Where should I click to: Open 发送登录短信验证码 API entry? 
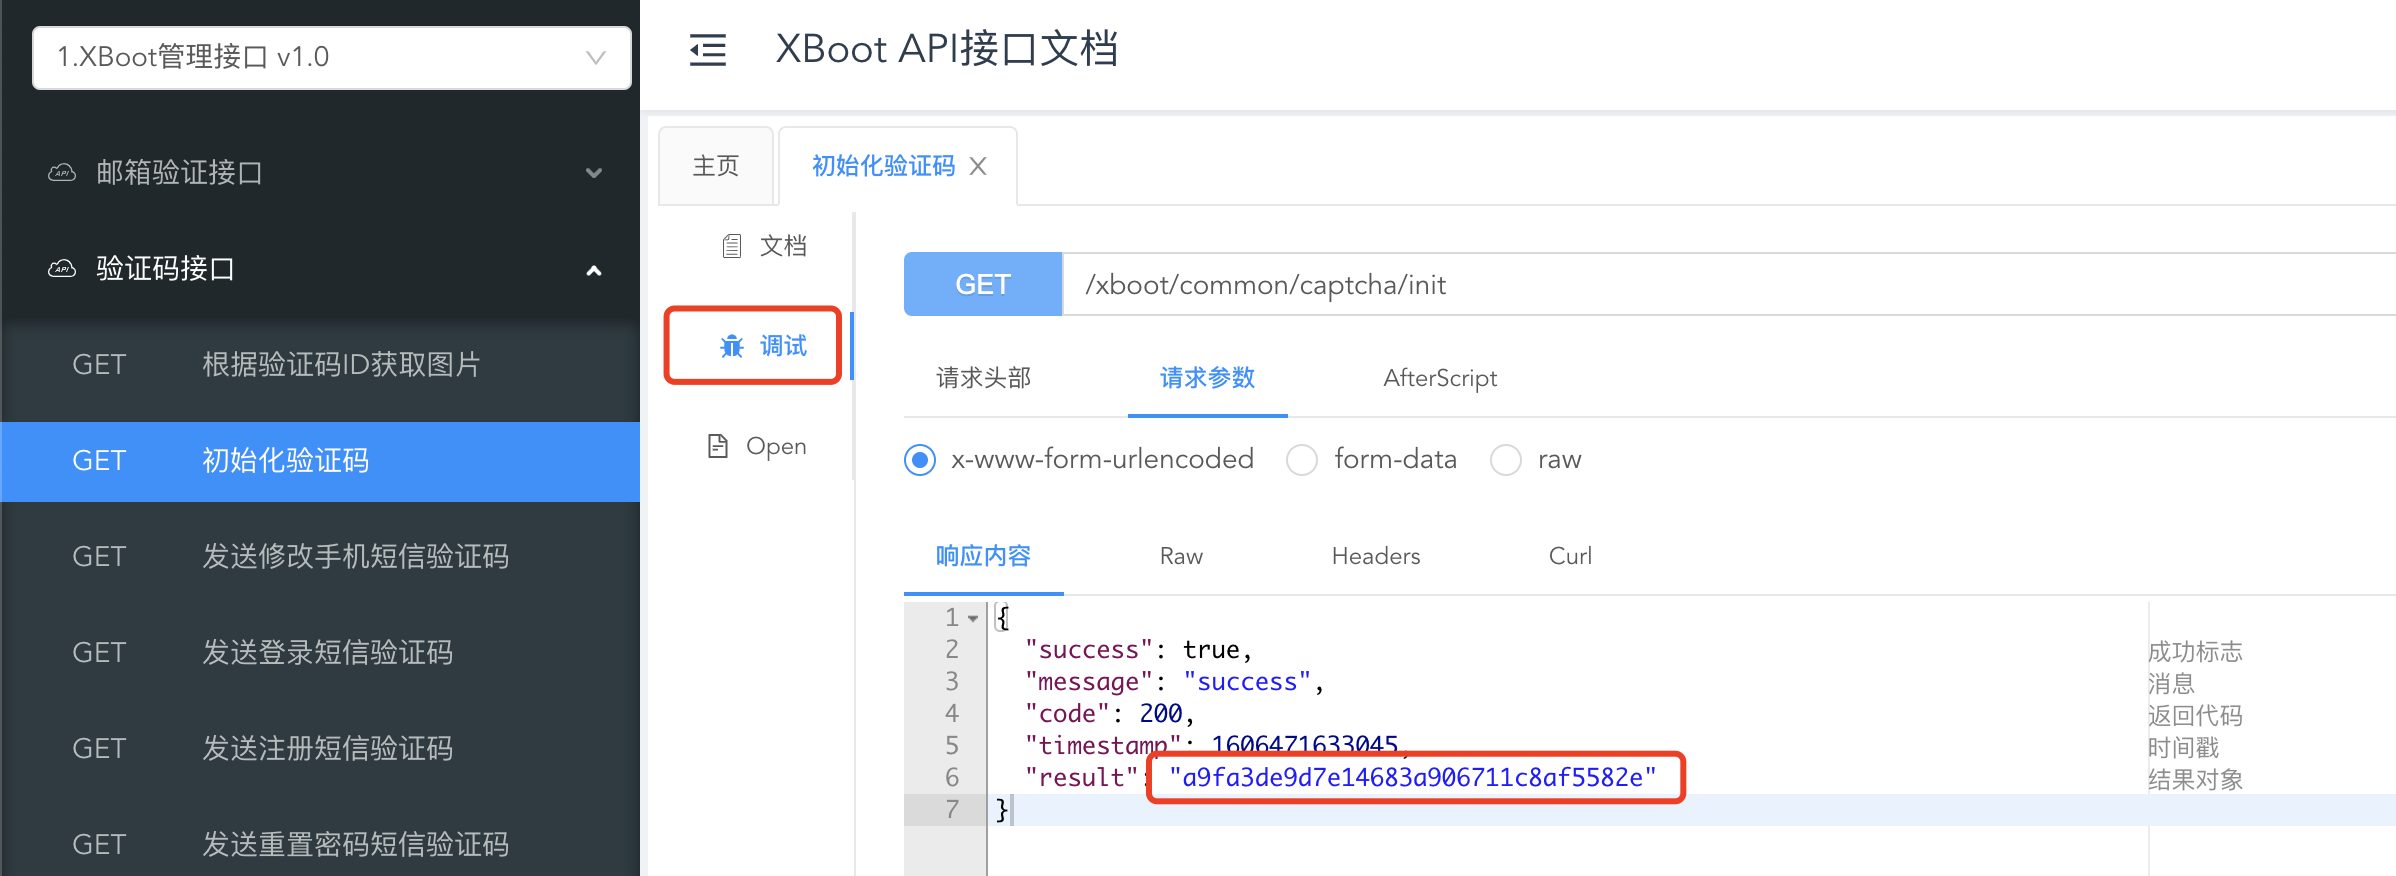coord(320,652)
